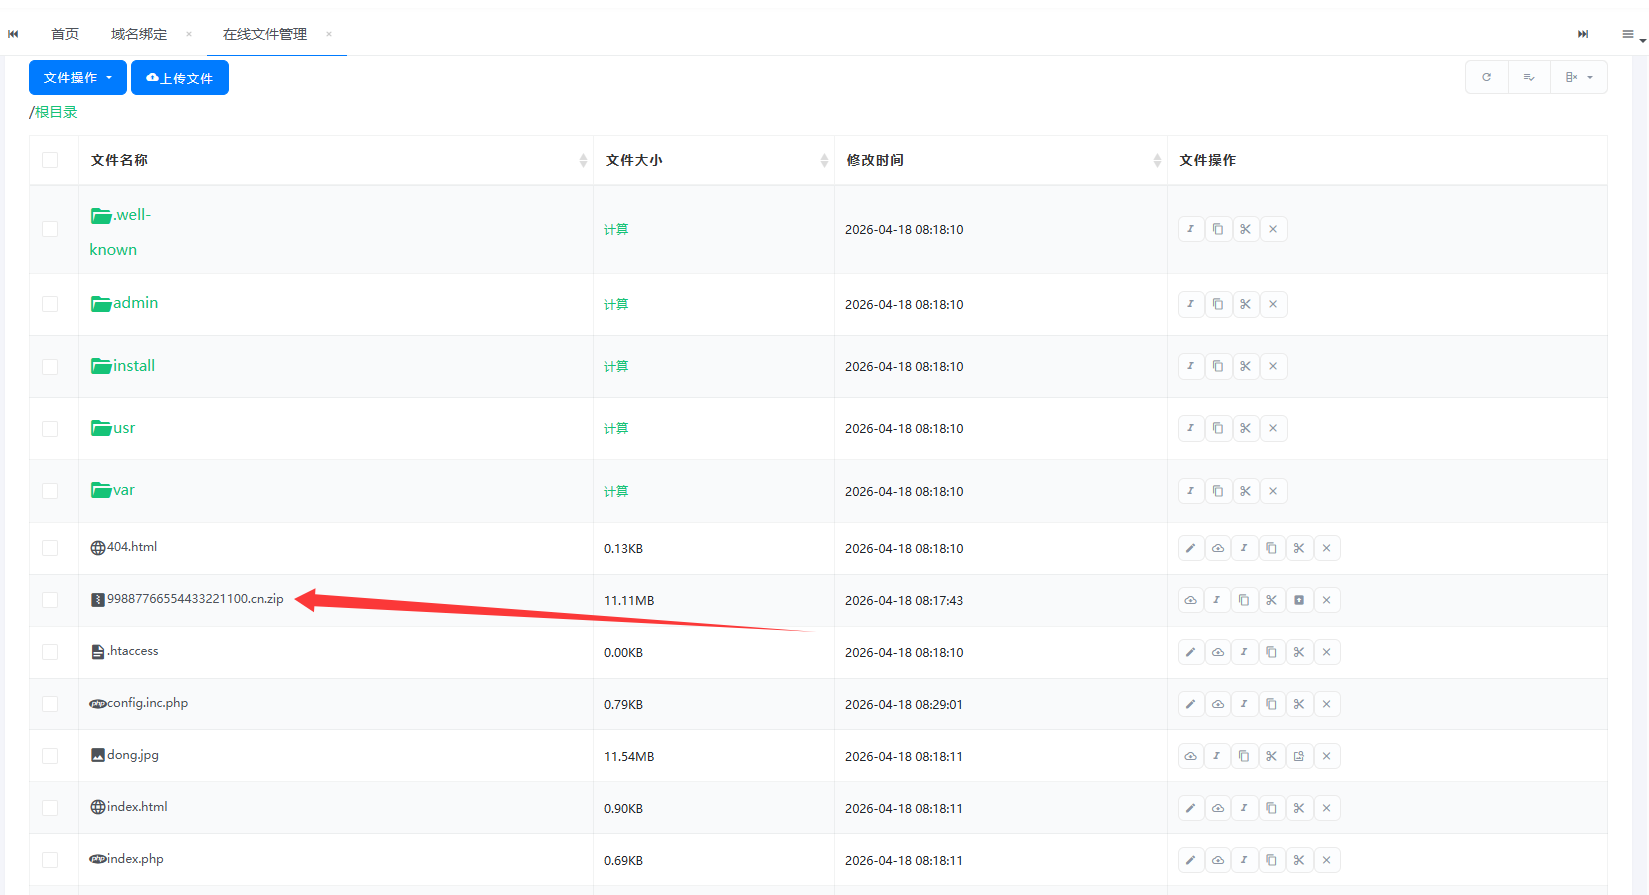Expand the column visibility dropdown at top right

1578,77
